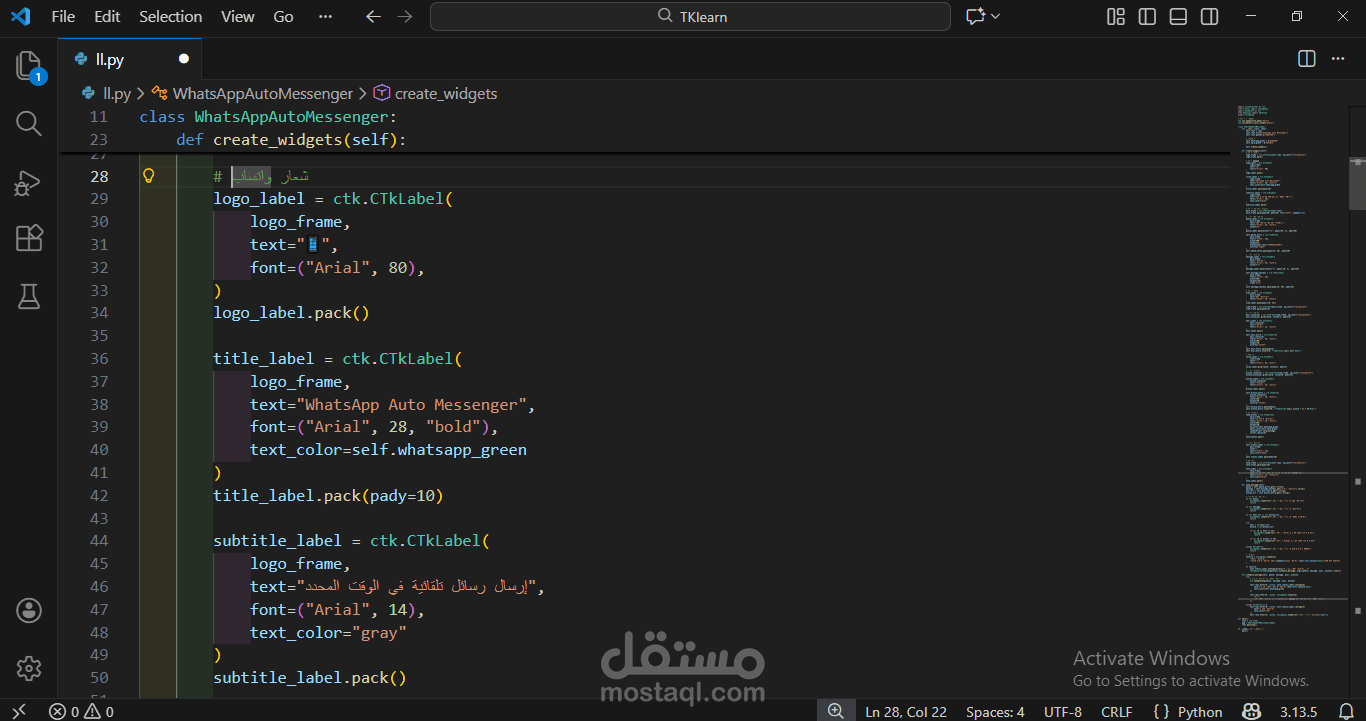
Task: Click the sticky scroll class WhatsAppAutoMessenger line
Action: [268, 116]
